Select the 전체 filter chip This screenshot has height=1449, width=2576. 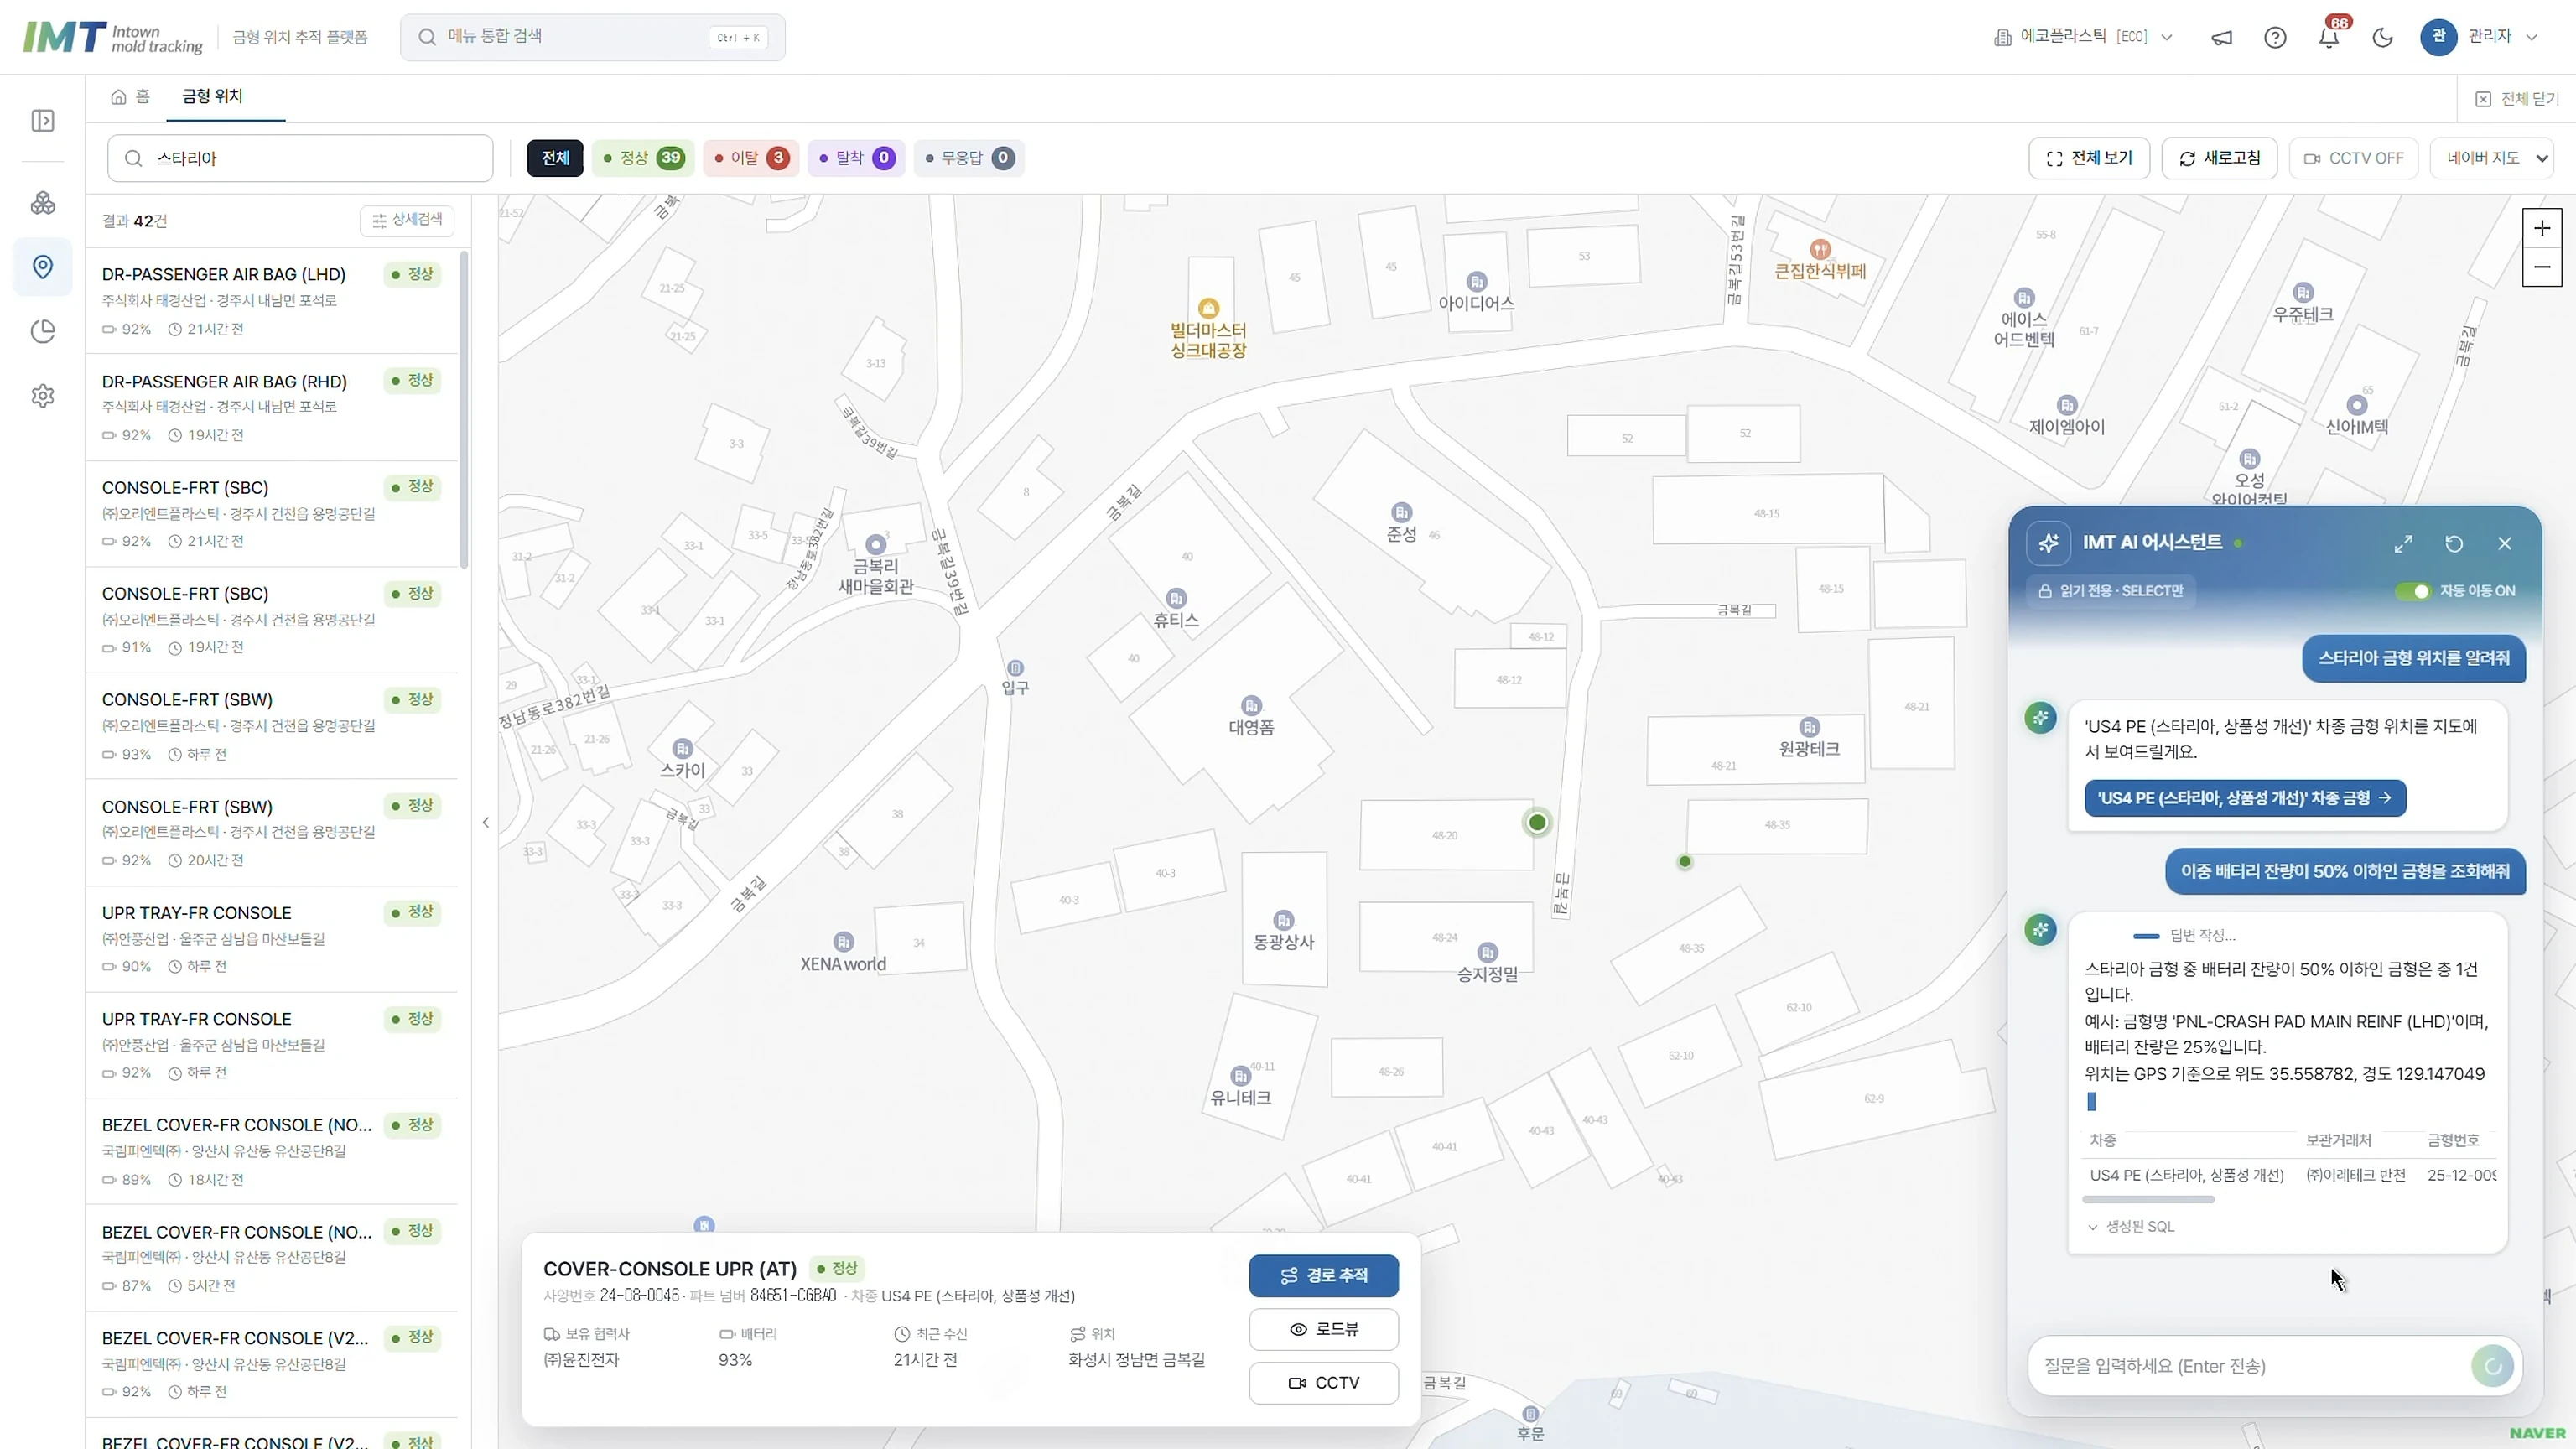tap(555, 158)
